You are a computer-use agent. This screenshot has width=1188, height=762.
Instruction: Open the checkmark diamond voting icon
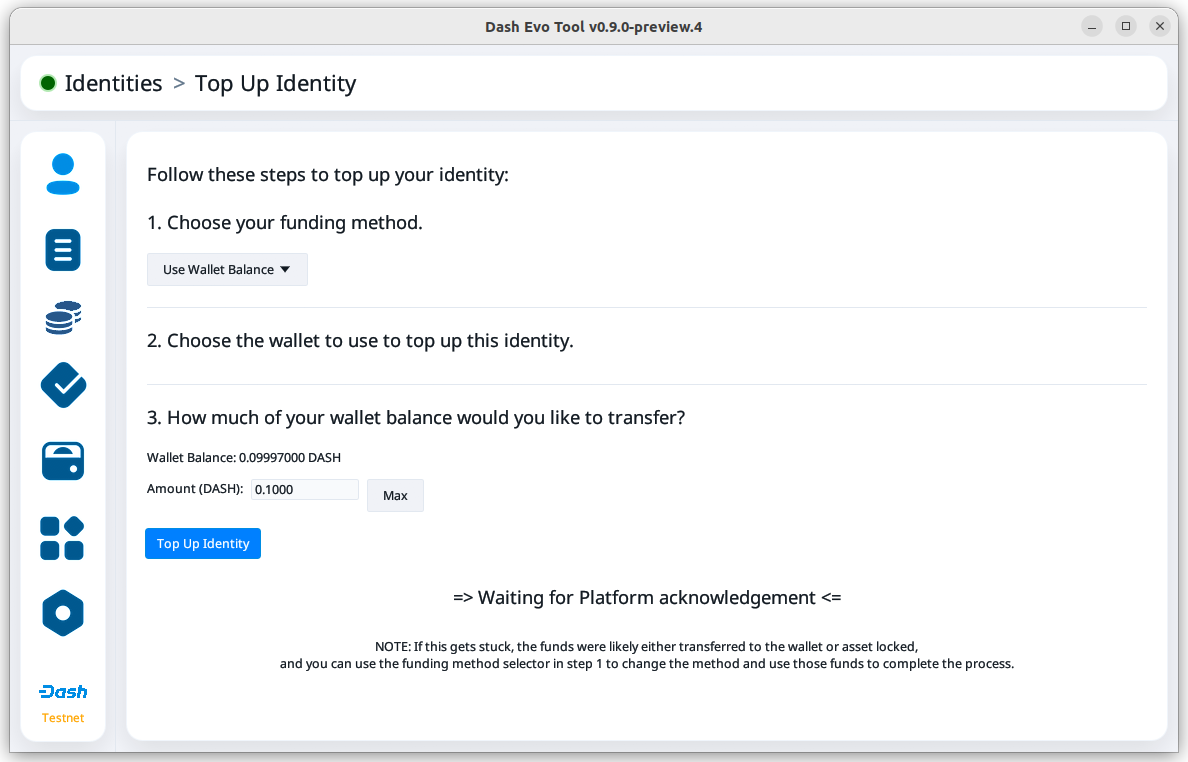[x=63, y=385]
